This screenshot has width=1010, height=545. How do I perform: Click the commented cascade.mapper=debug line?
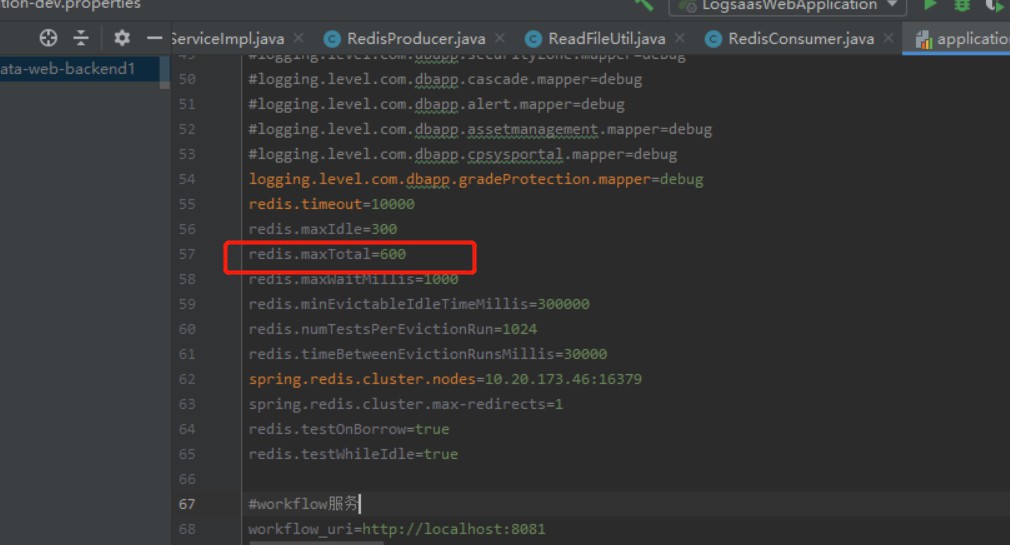(445, 79)
